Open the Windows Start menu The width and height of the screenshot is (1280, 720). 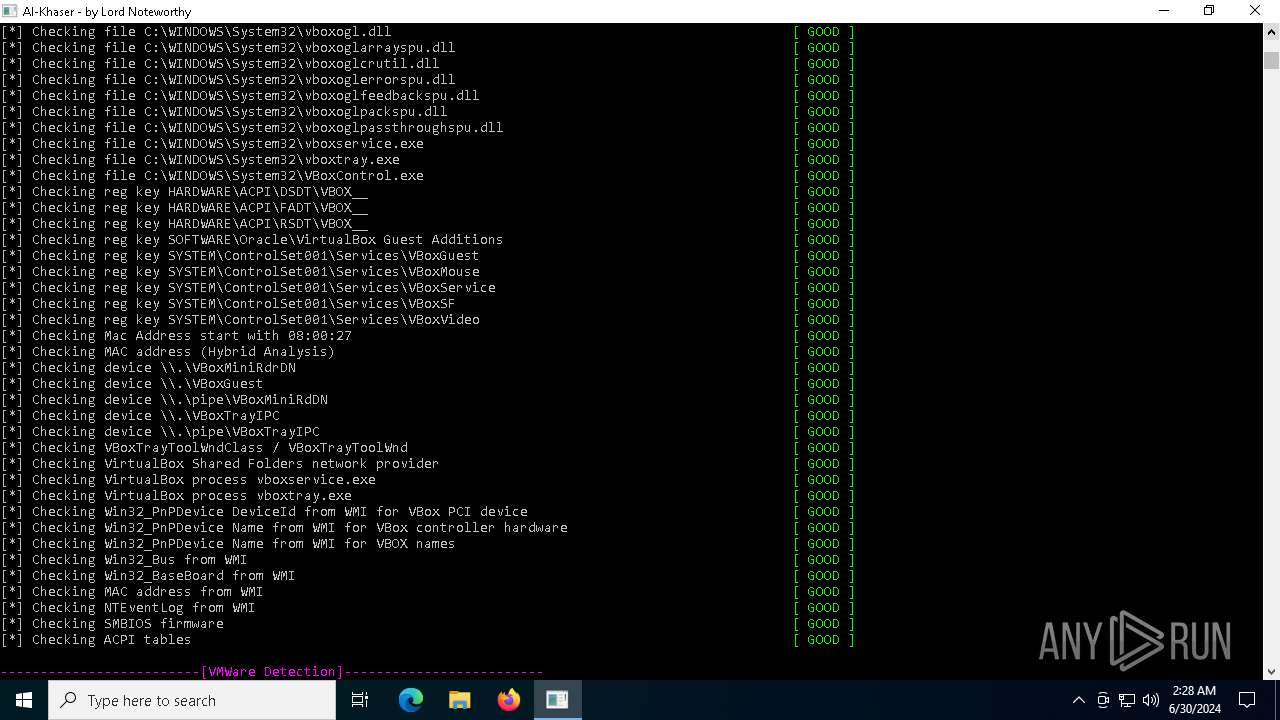[24, 700]
